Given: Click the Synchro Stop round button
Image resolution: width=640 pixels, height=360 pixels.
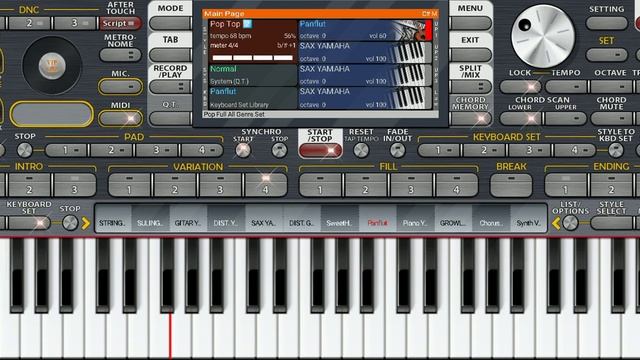Looking at the screenshot, I should point(280,151).
